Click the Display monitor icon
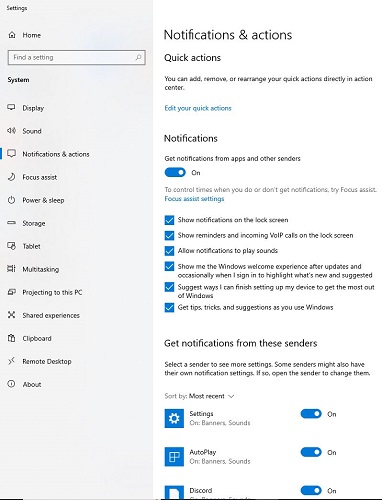382x500 pixels. click(12, 107)
